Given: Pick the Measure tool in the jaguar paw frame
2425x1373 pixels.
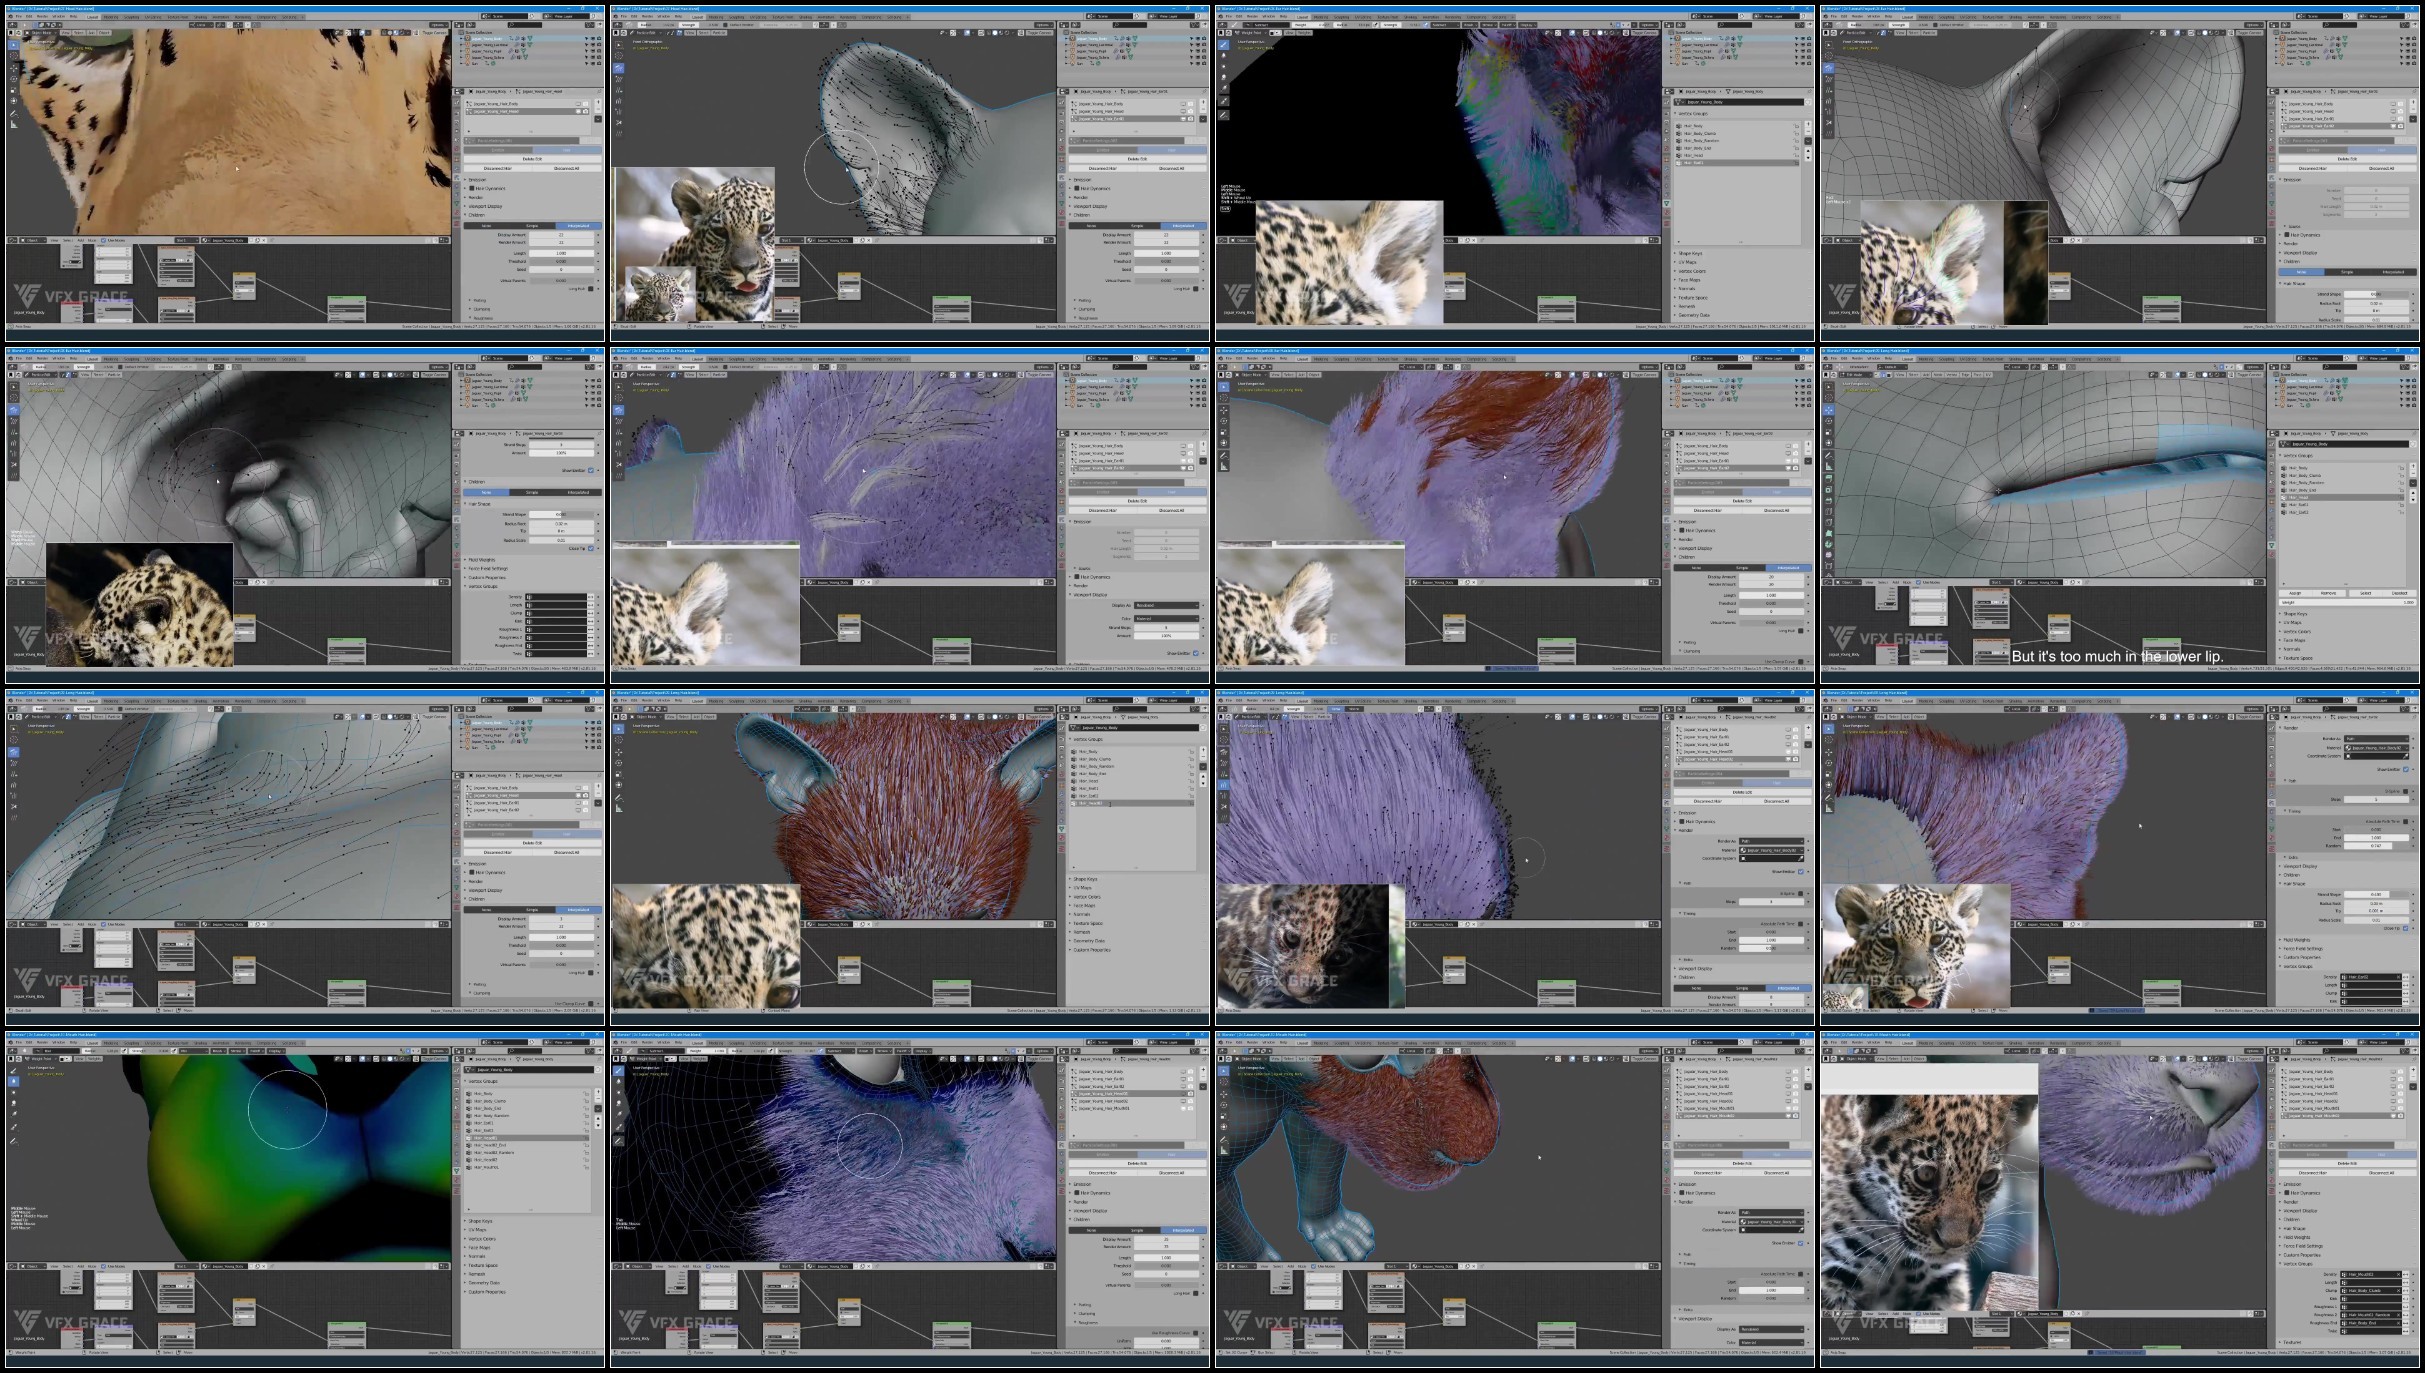Looking at the screenshot, I should click(1223, 1150).
